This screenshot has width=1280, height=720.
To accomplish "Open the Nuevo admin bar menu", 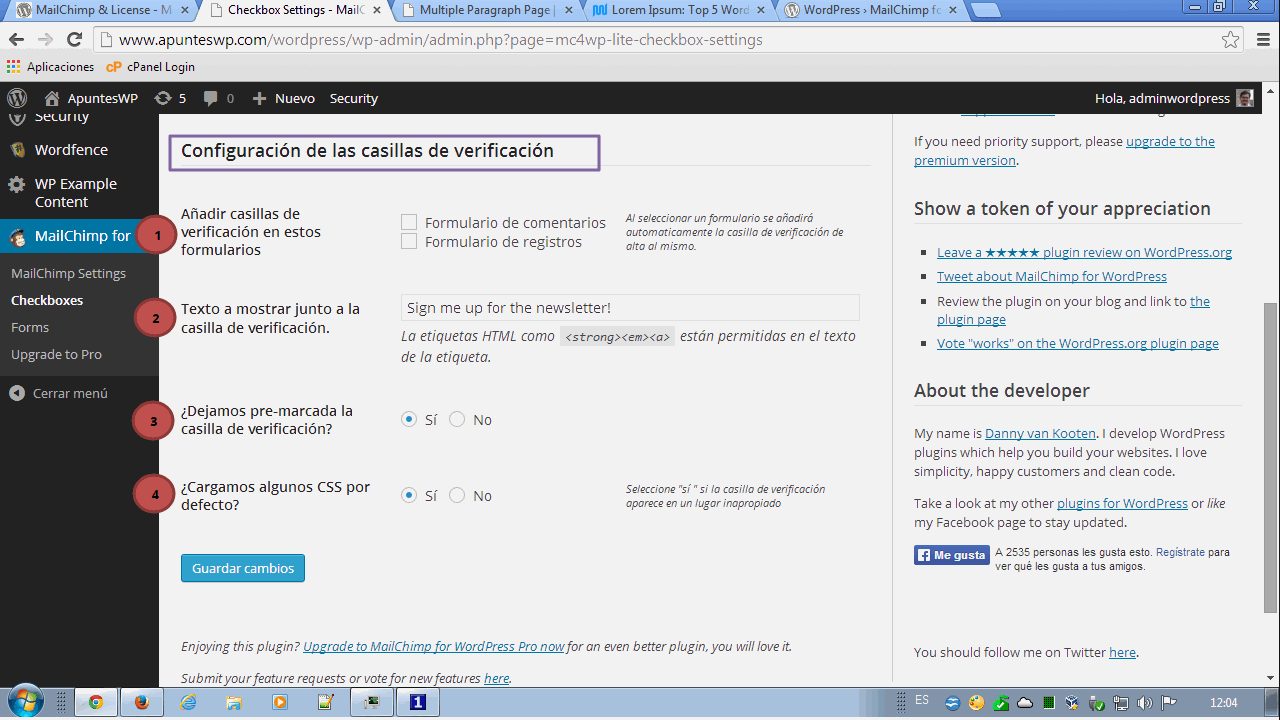I will [283, 98].
